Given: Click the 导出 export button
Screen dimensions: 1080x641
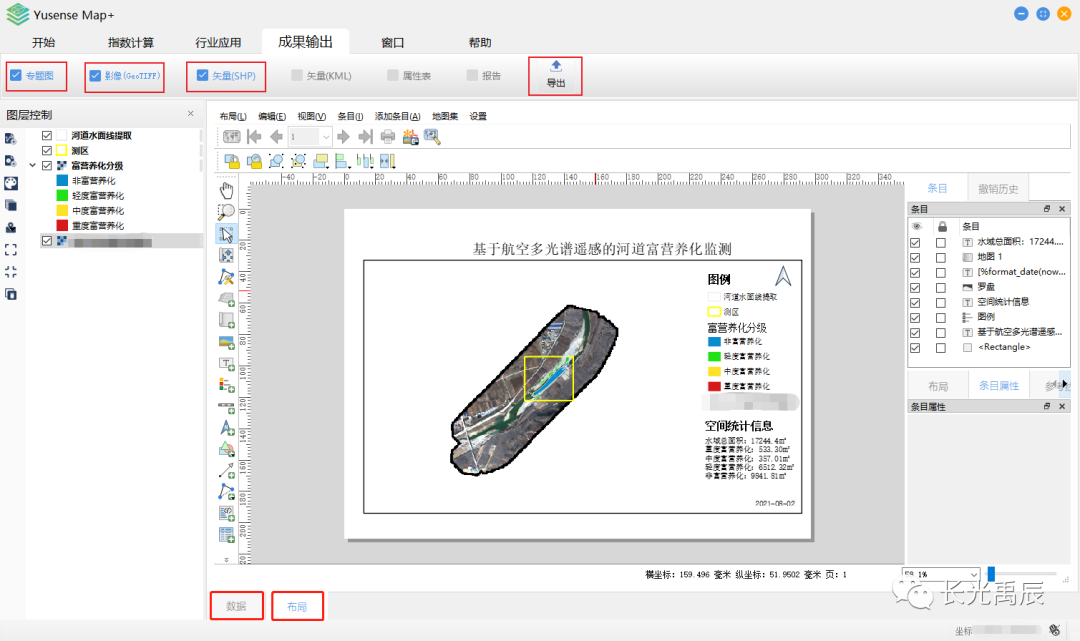Looking at the screenshot, I should (x=555, y=75).
